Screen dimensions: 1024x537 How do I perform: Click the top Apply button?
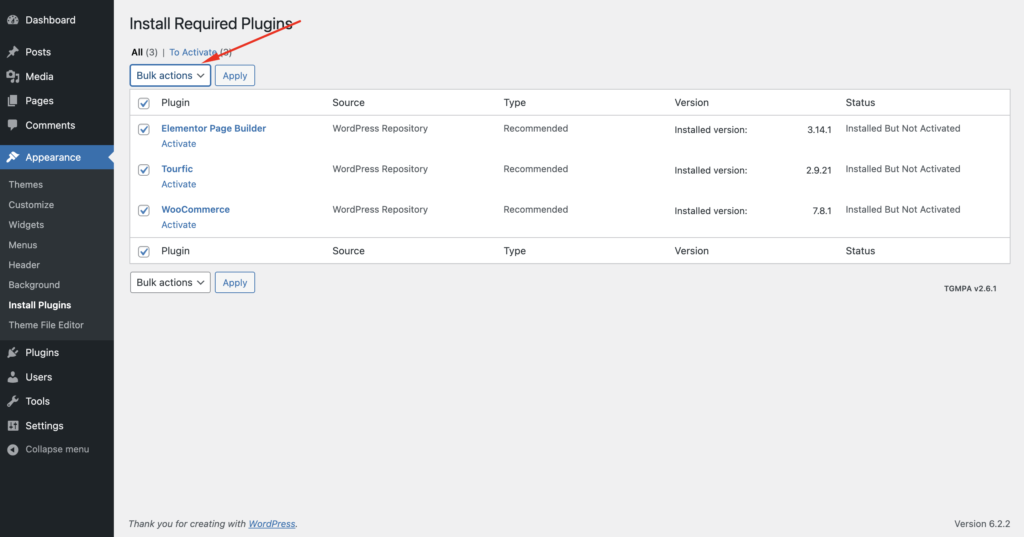[234, 75]
